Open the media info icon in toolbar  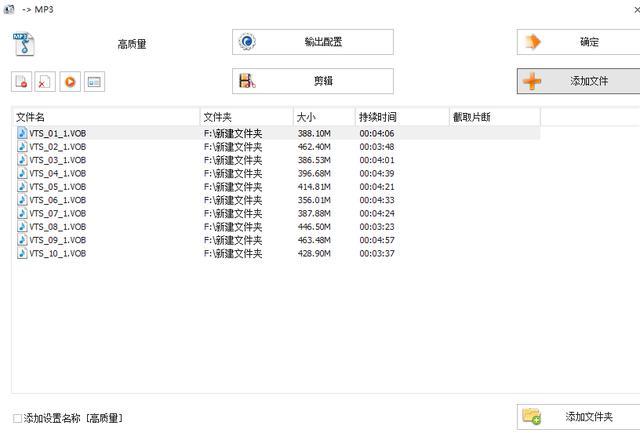(94, 82)
